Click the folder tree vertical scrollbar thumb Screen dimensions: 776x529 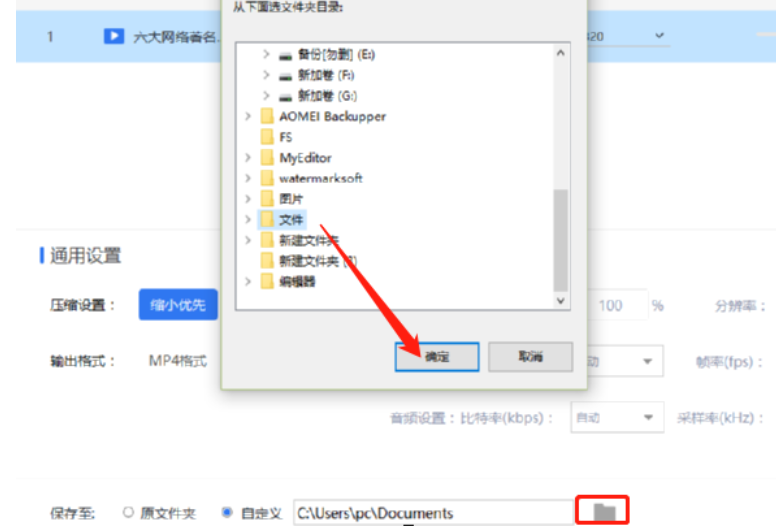[560, 241]
